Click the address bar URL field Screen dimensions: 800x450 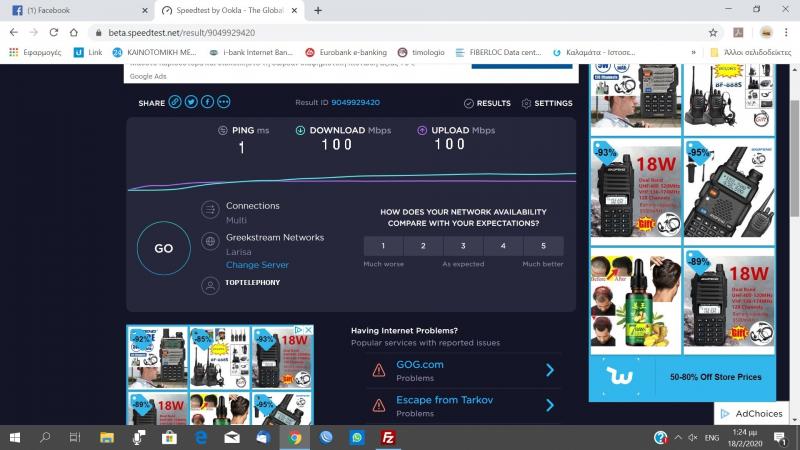click(403, 33)
